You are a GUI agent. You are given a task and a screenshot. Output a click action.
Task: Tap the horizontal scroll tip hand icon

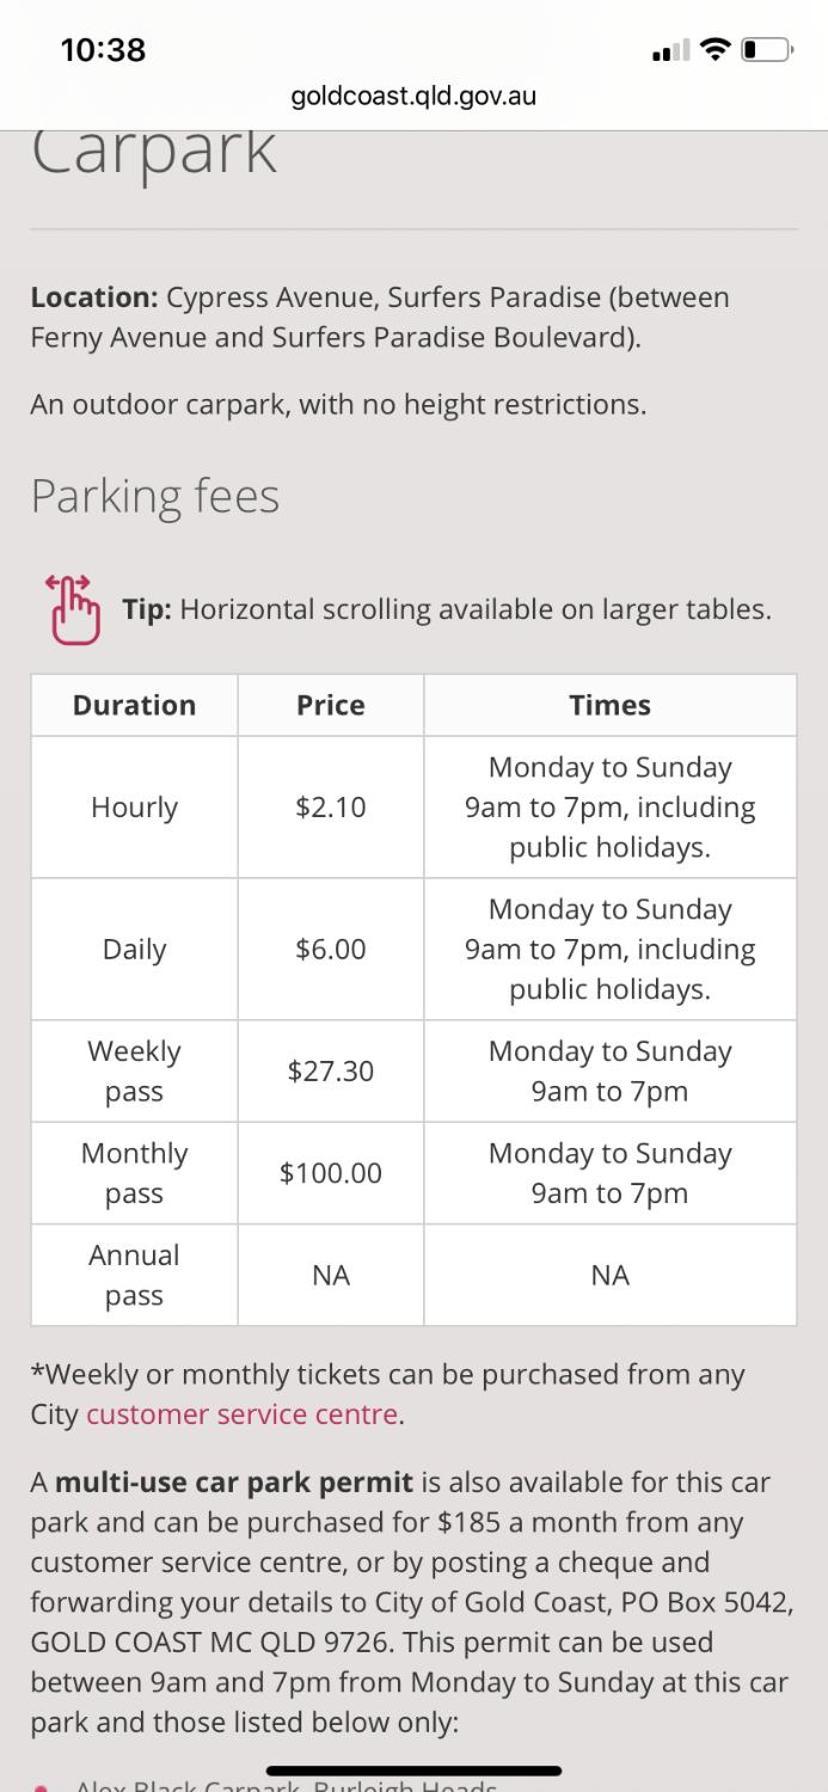(73, 609)
